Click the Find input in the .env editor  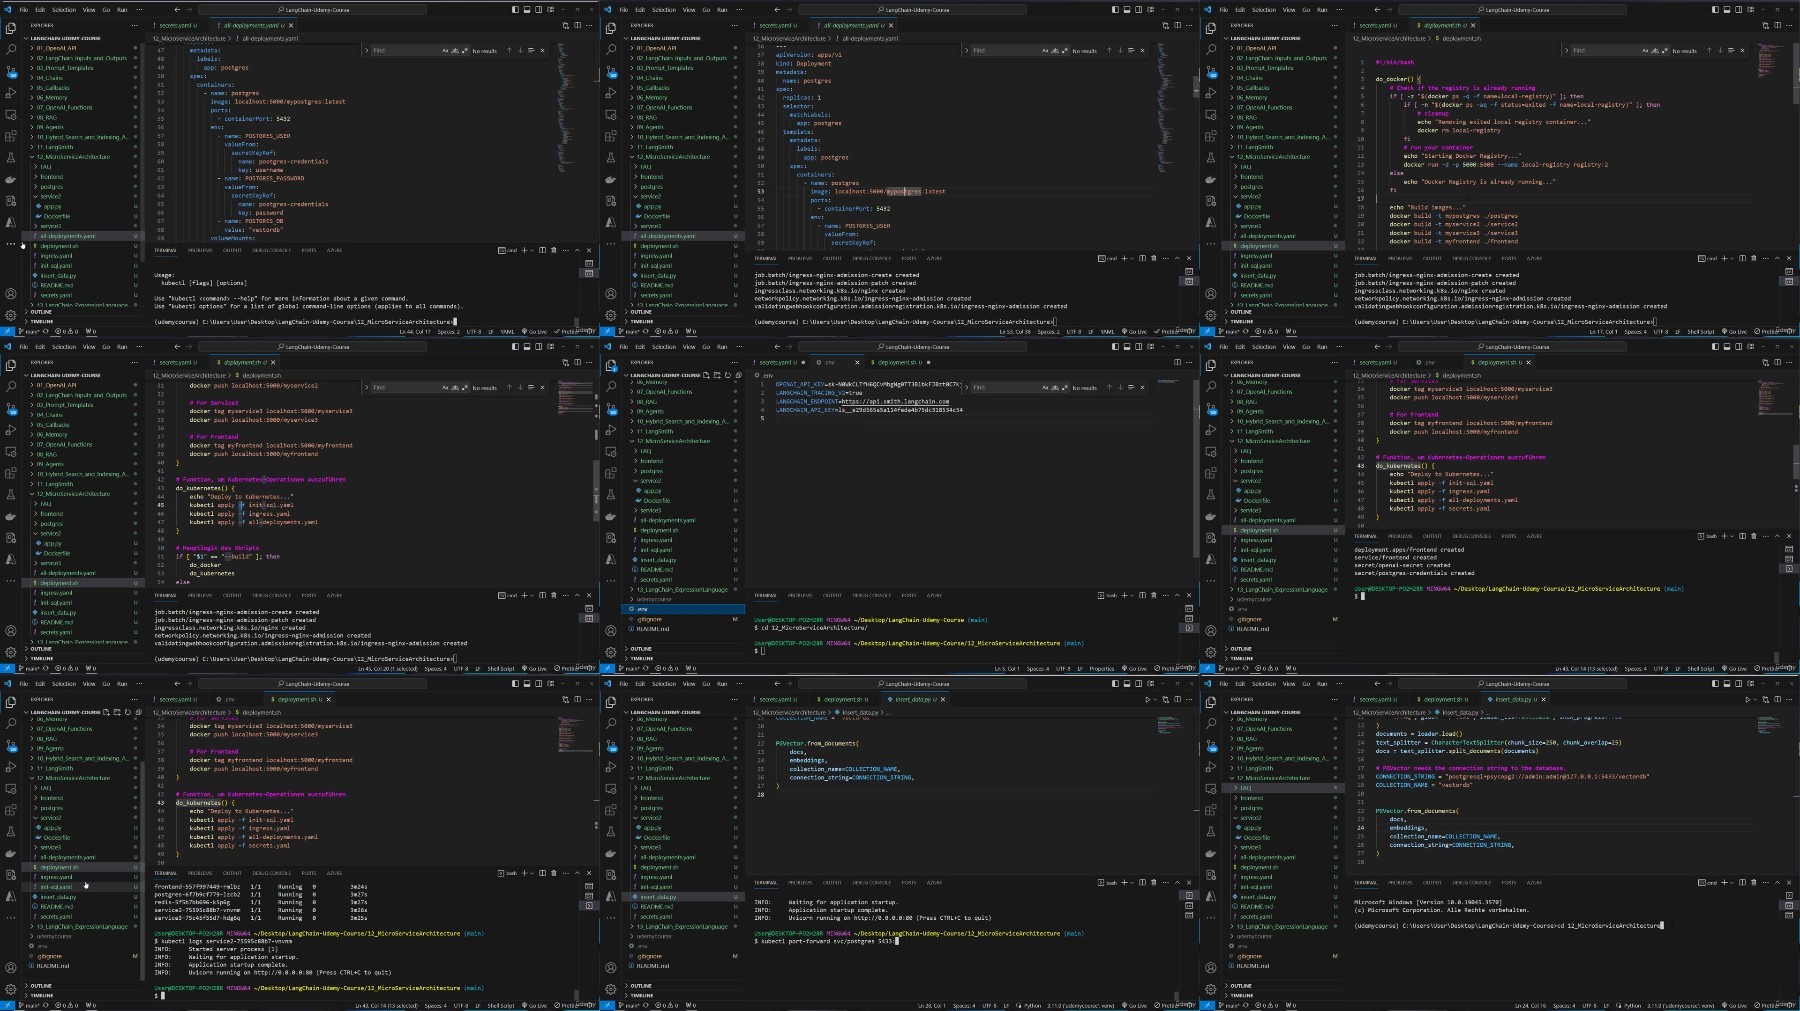click(x=1003, y=387)
